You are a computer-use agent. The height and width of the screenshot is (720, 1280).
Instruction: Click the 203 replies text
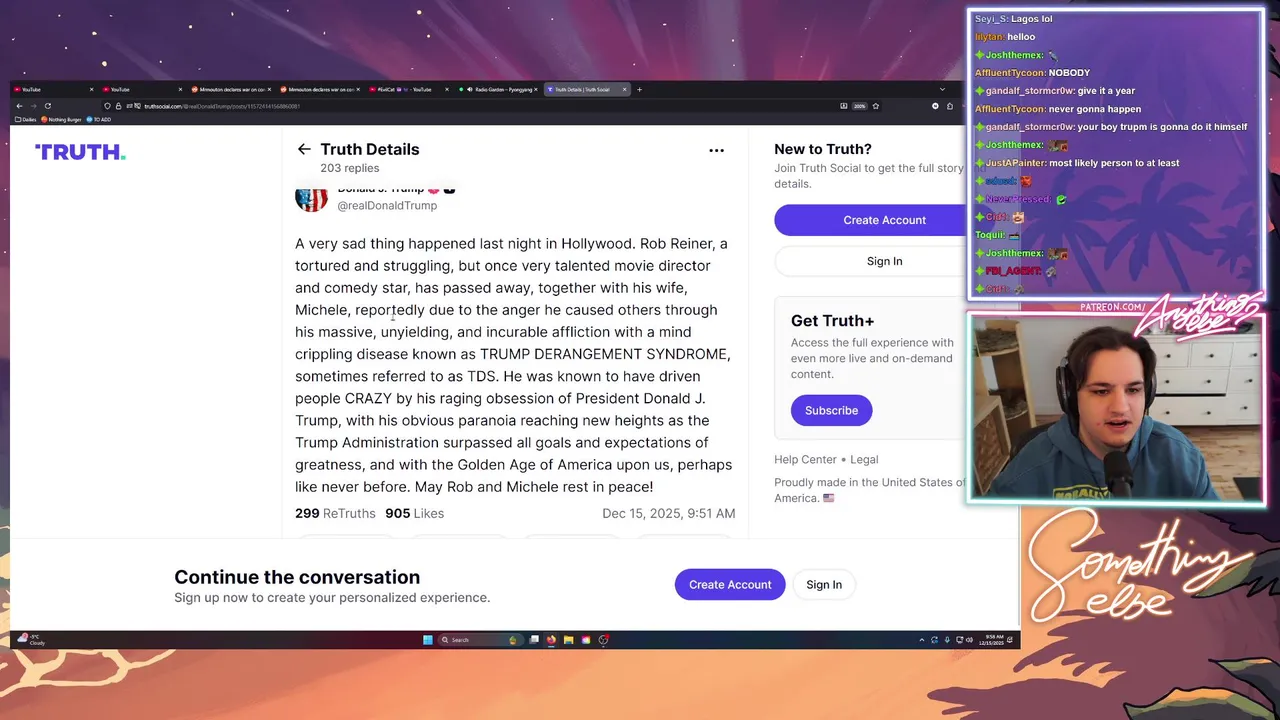pyautogui.click(x=349, y=168)
